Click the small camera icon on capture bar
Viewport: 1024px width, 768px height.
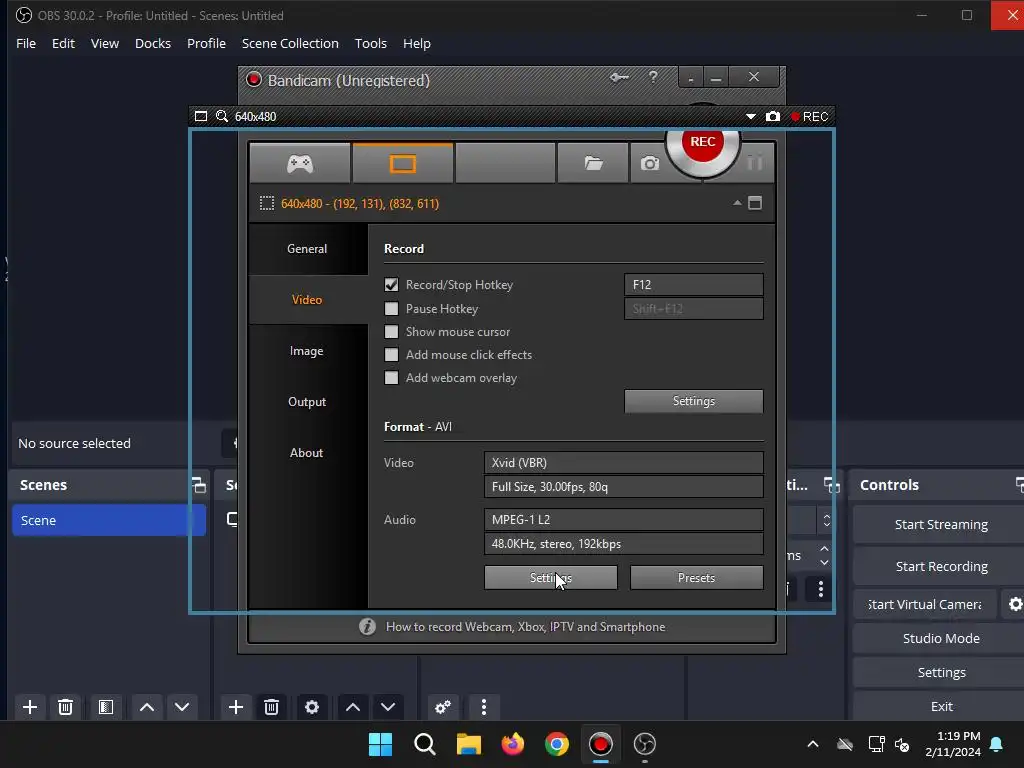click(x=773, y=116)
